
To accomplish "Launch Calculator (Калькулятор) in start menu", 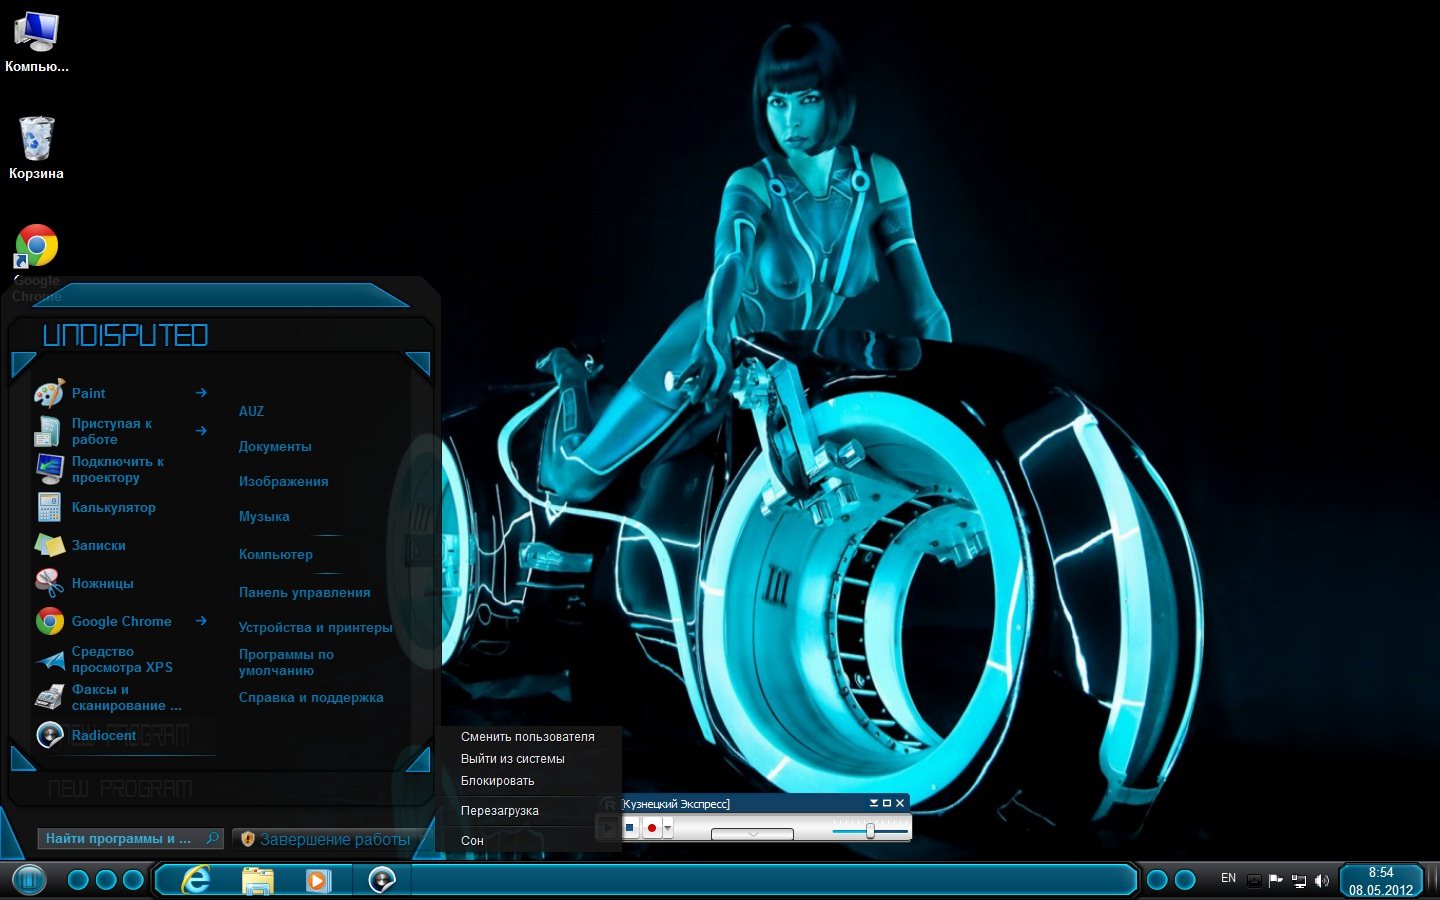I will coord(113,508).
